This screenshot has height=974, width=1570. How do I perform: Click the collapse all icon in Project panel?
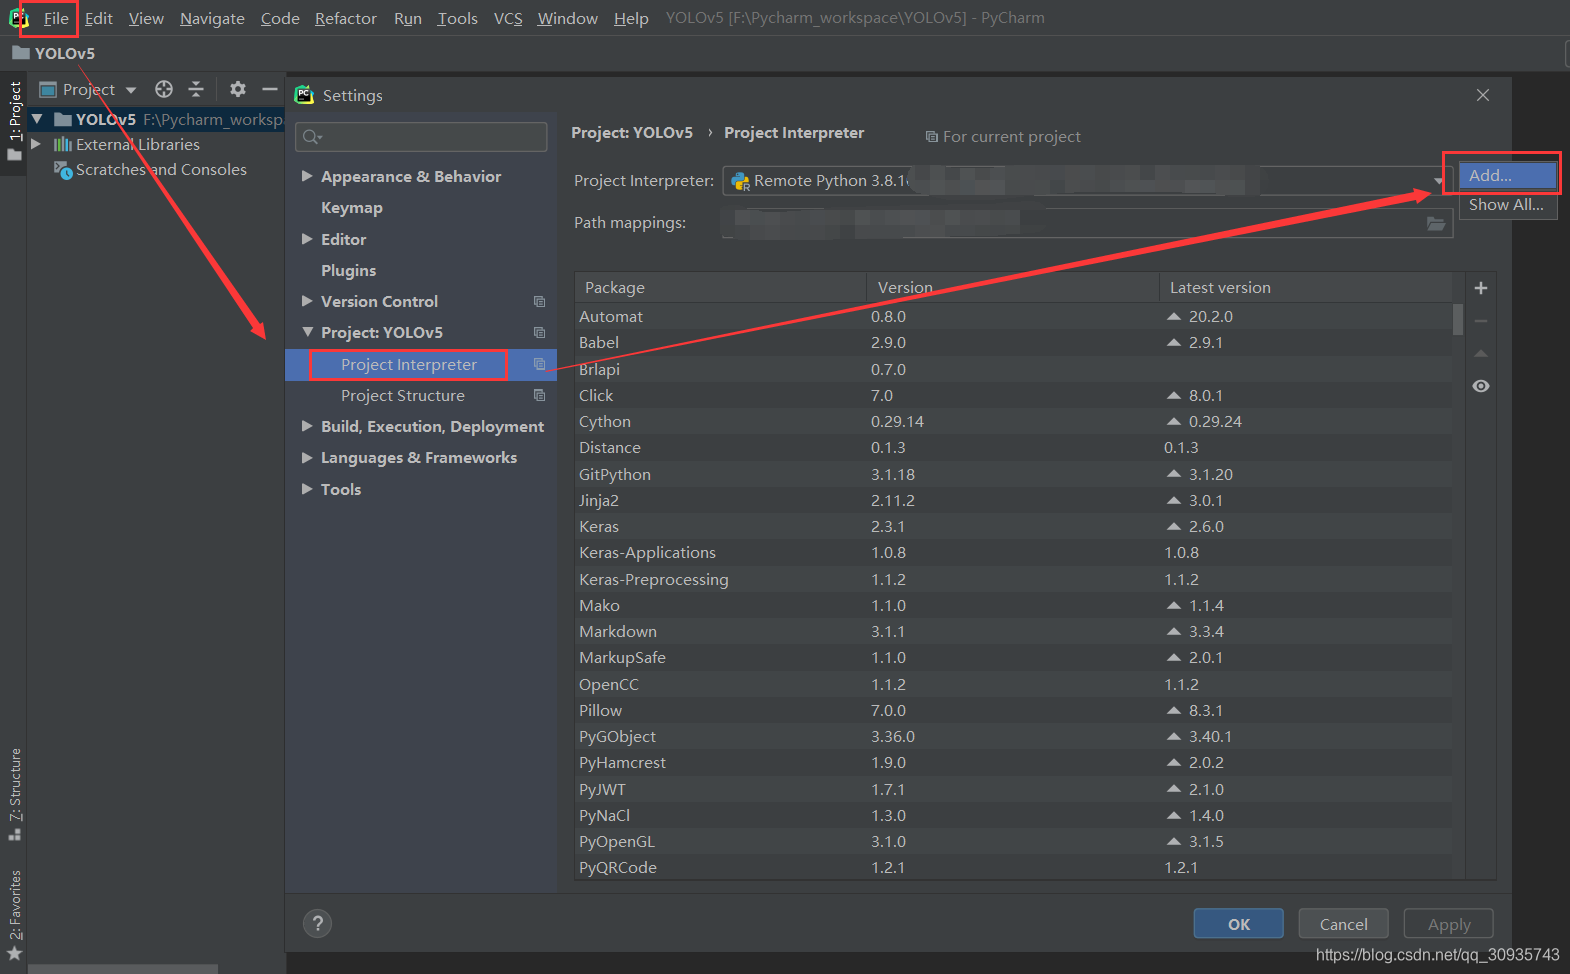pyautogui.click(x=196, y=89)
